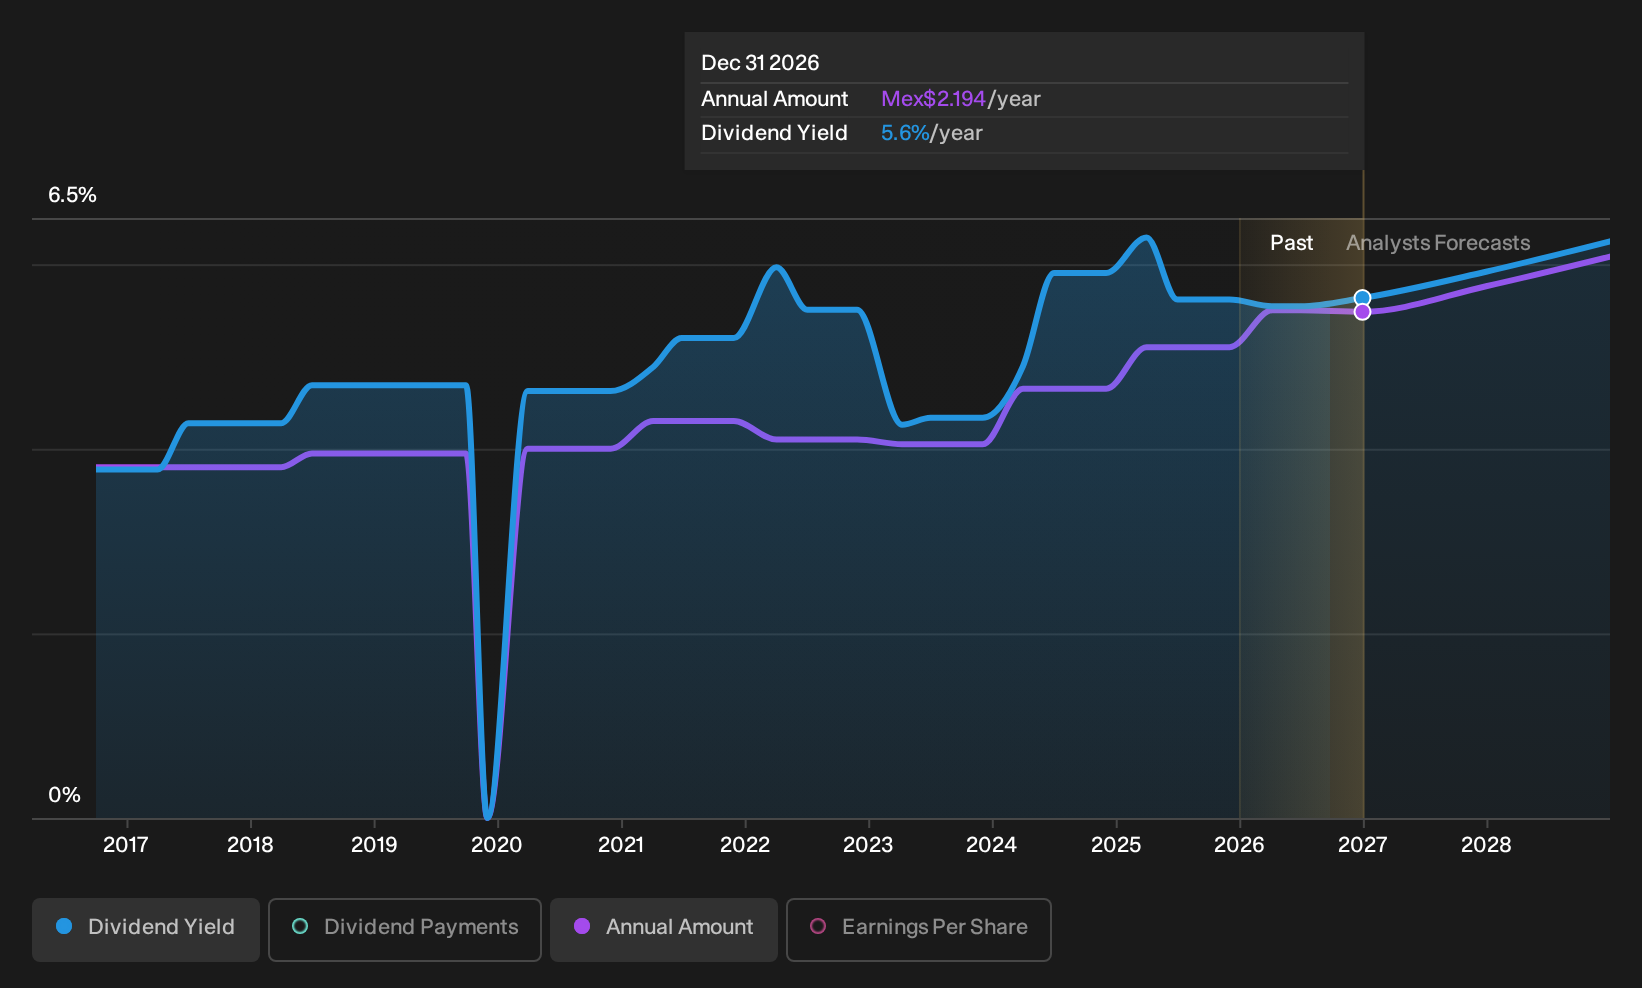The image size is (1642, 988).
Task: Click the Annual Amount tooltip row label
Action: 775,99
